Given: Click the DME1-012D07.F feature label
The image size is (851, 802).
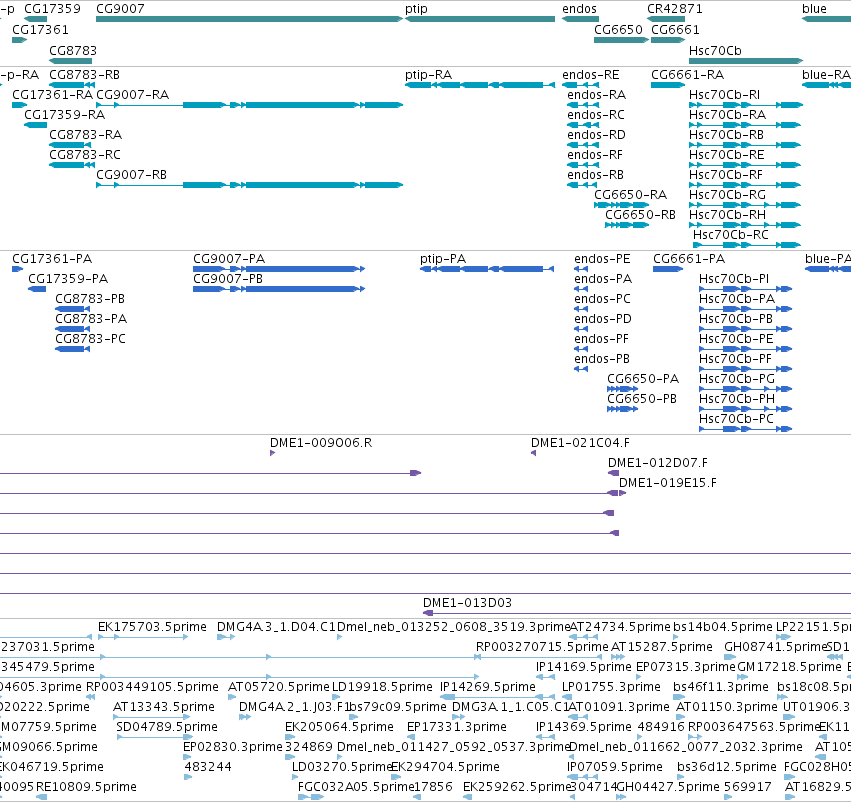Looking at the screenshot, I should (x=657, y=462).
